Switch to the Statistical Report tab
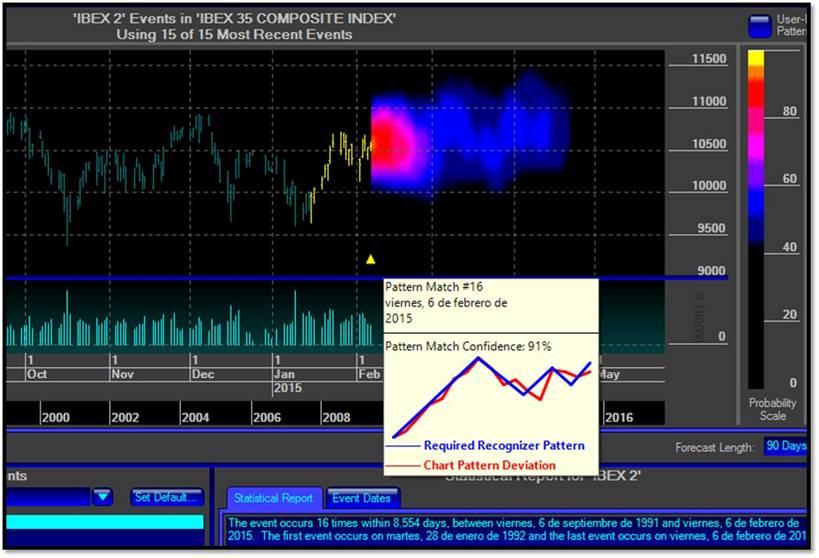Image resolution: width=819 pixels, height=558 pixels. tap(274, 498)
